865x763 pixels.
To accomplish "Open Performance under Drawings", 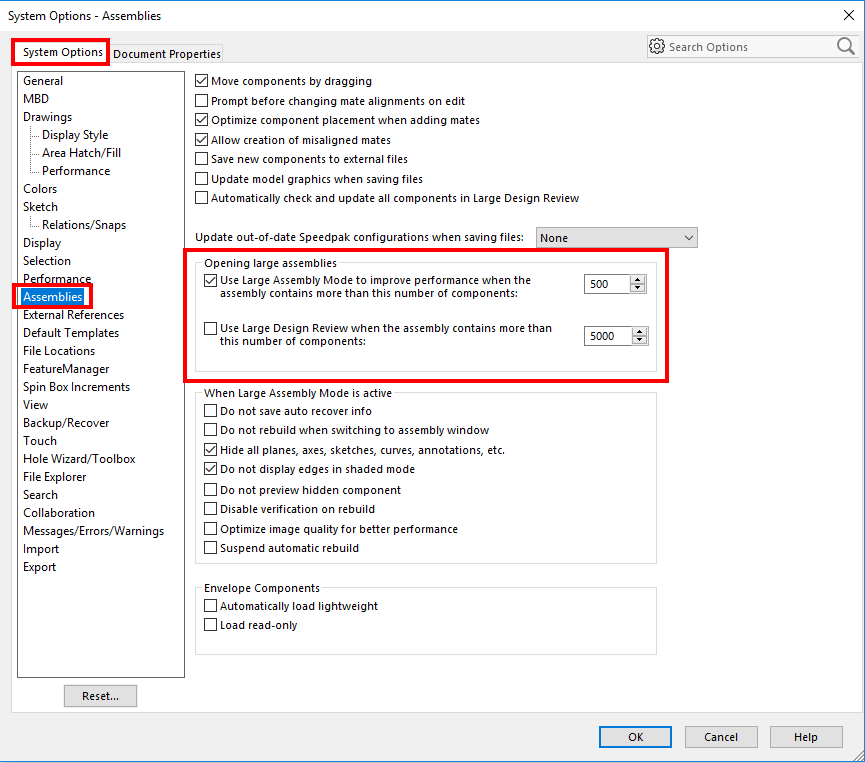I will pyautogui.click(x=76, y=171).
